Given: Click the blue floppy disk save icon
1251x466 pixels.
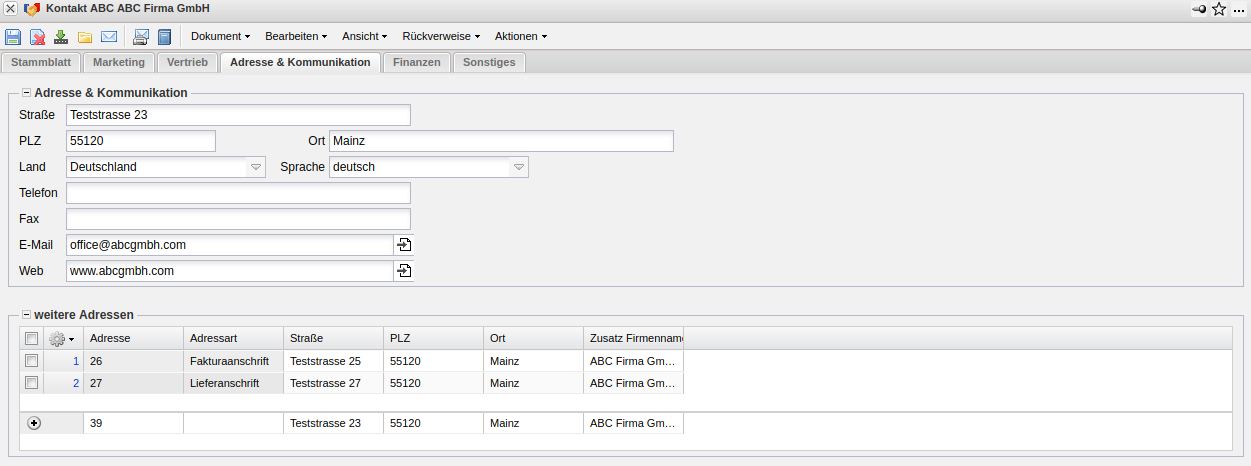Looking at the screenshot, I should tap(13, 37).
